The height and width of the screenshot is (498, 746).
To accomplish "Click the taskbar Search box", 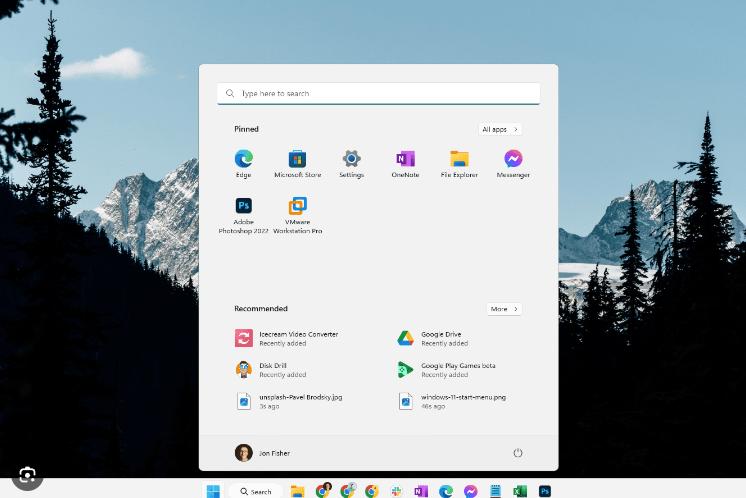I will coord(255,491).
